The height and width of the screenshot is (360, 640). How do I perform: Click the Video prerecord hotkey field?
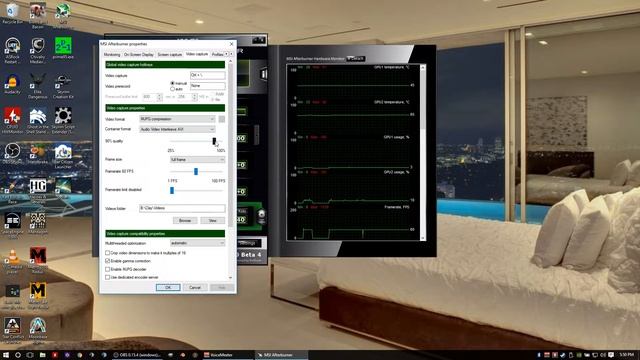(x=207, y=86)
